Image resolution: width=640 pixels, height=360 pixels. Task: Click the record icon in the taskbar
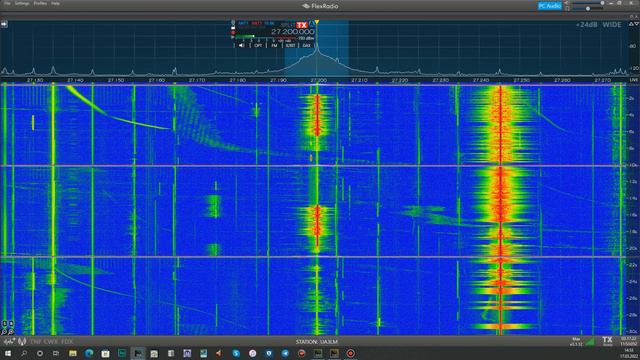[x=350, y=353]
